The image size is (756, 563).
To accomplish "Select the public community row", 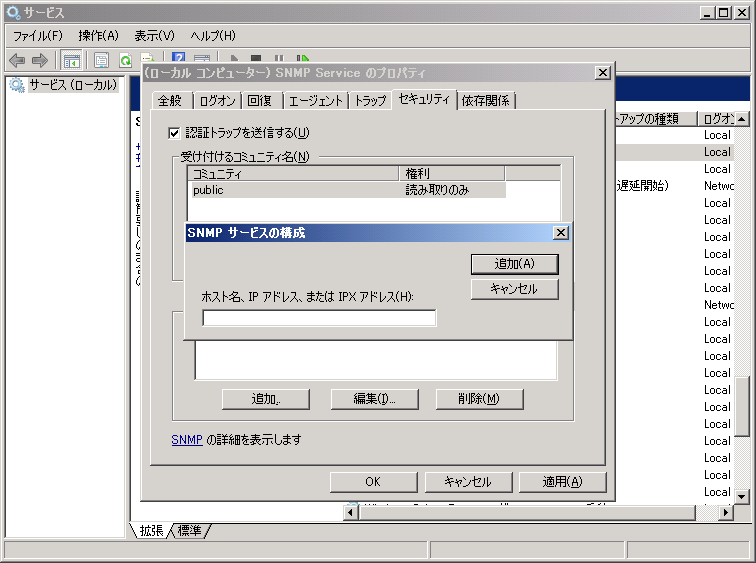I will 347,190.
